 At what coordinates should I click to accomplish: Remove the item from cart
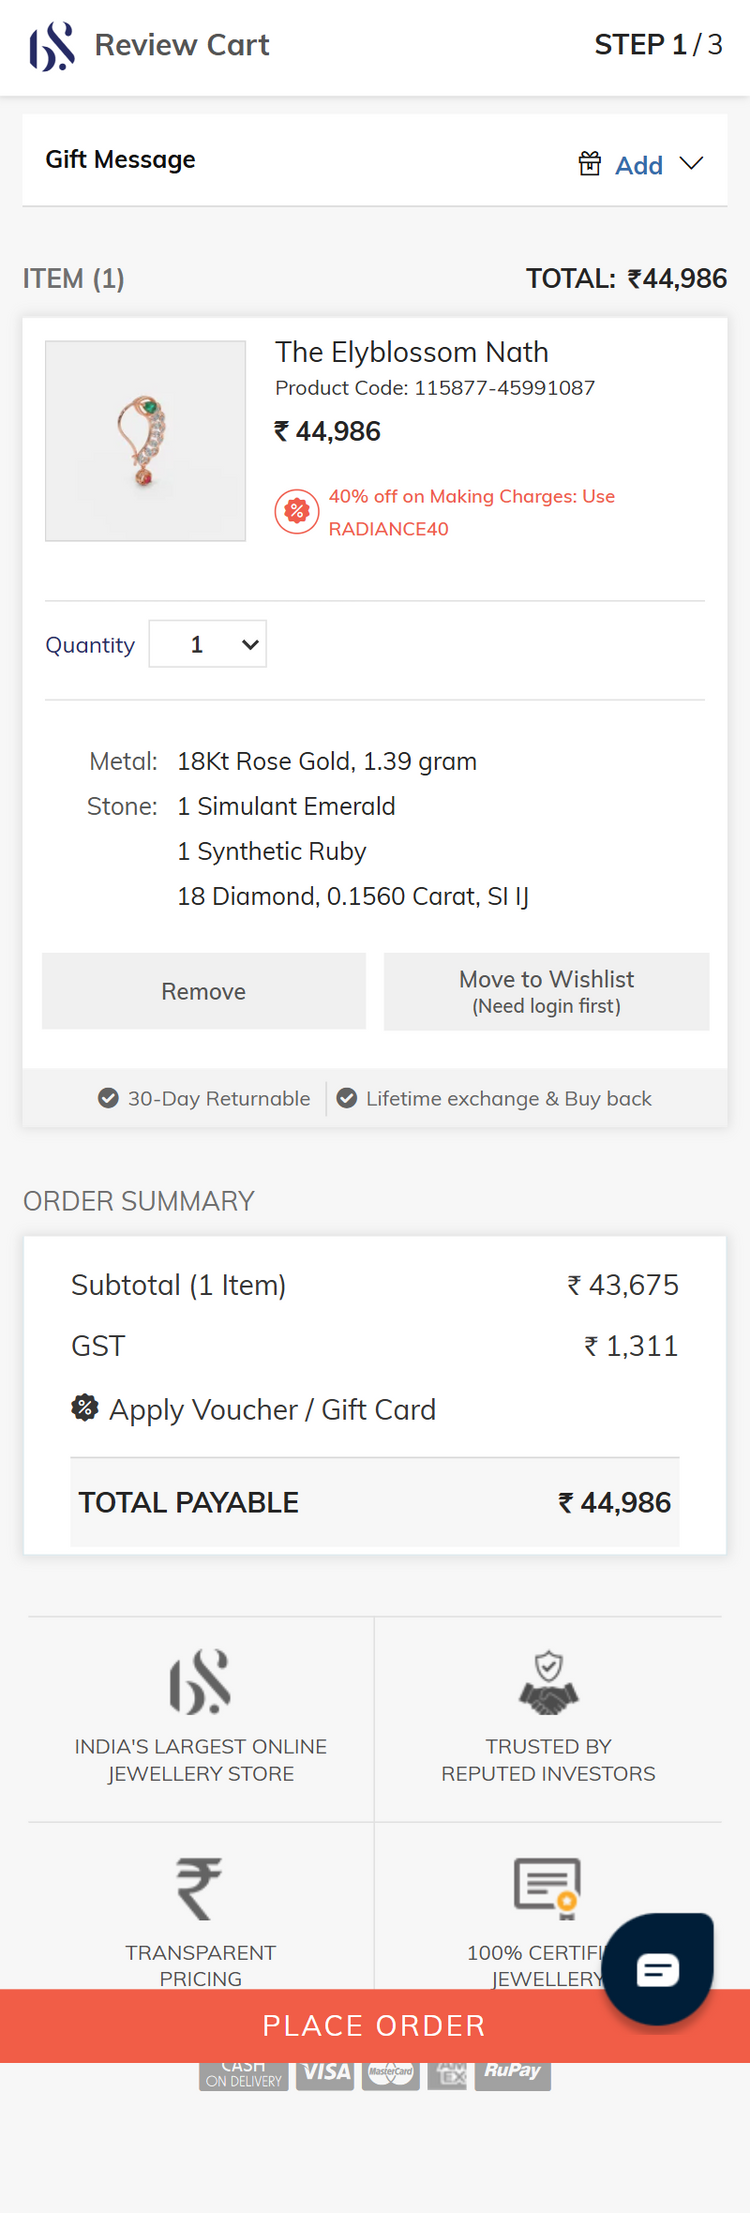point(204,991)
